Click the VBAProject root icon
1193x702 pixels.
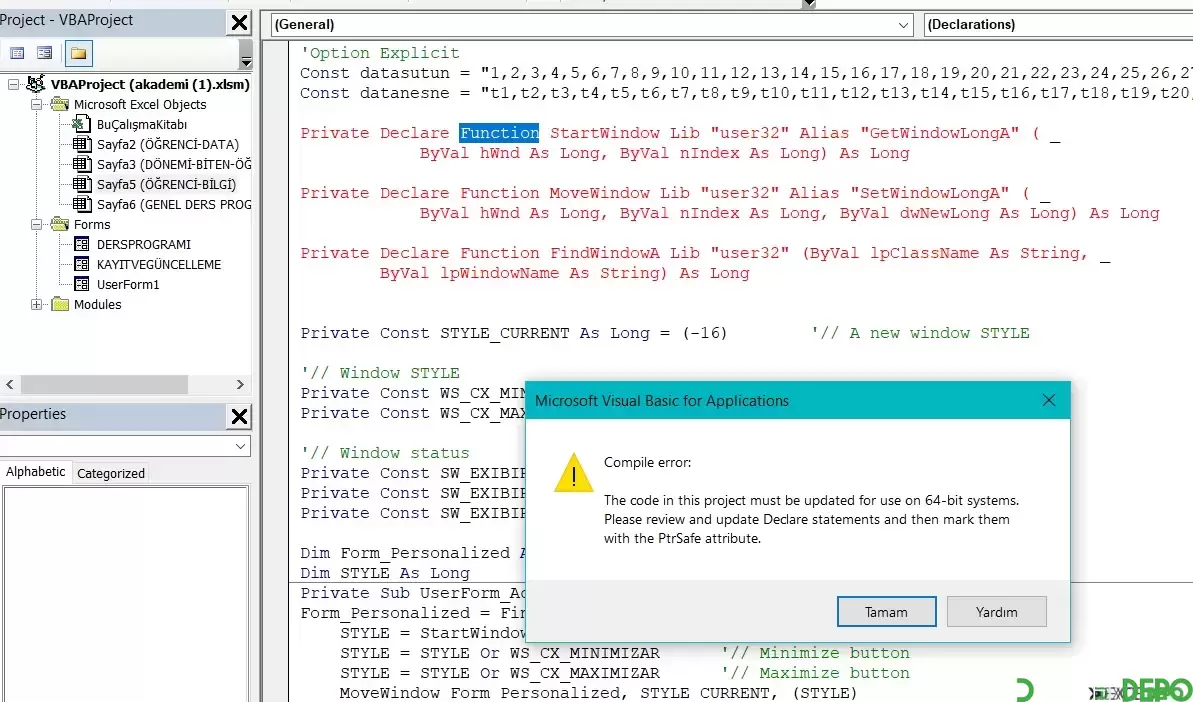pos(35,84)
